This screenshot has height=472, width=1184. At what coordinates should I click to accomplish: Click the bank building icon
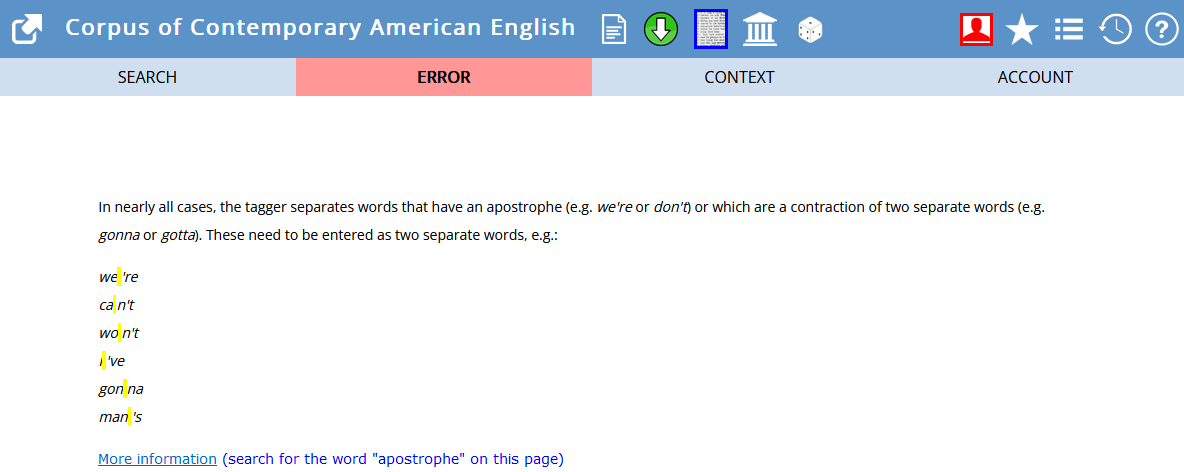pyautogui.click(x=760, y=29)
